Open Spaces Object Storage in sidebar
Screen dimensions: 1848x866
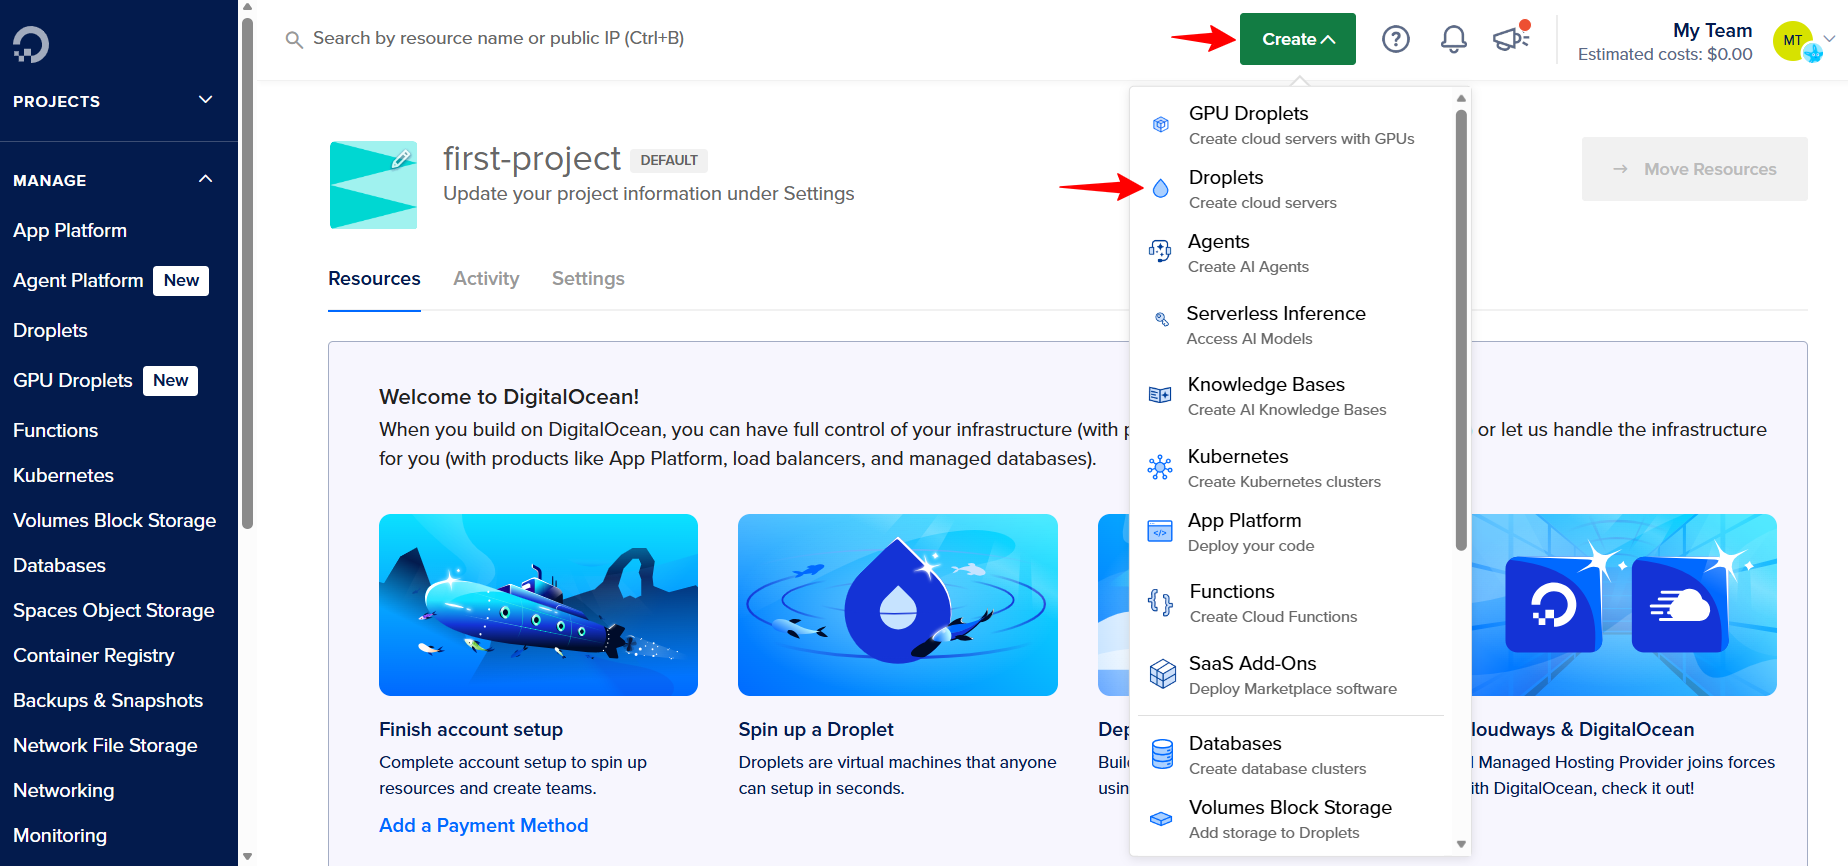coord(113,610)
